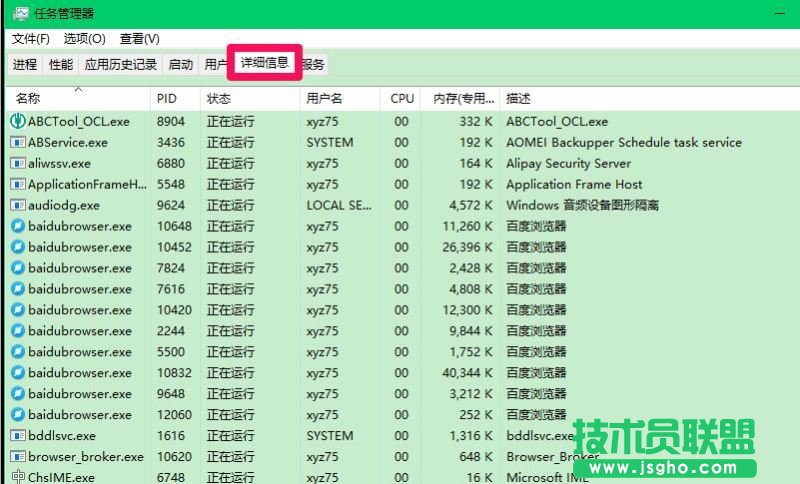Image resolution: width=800 pixels, height=484 pixels.
Task: Click PID value 10620
Action: point(174,456)
